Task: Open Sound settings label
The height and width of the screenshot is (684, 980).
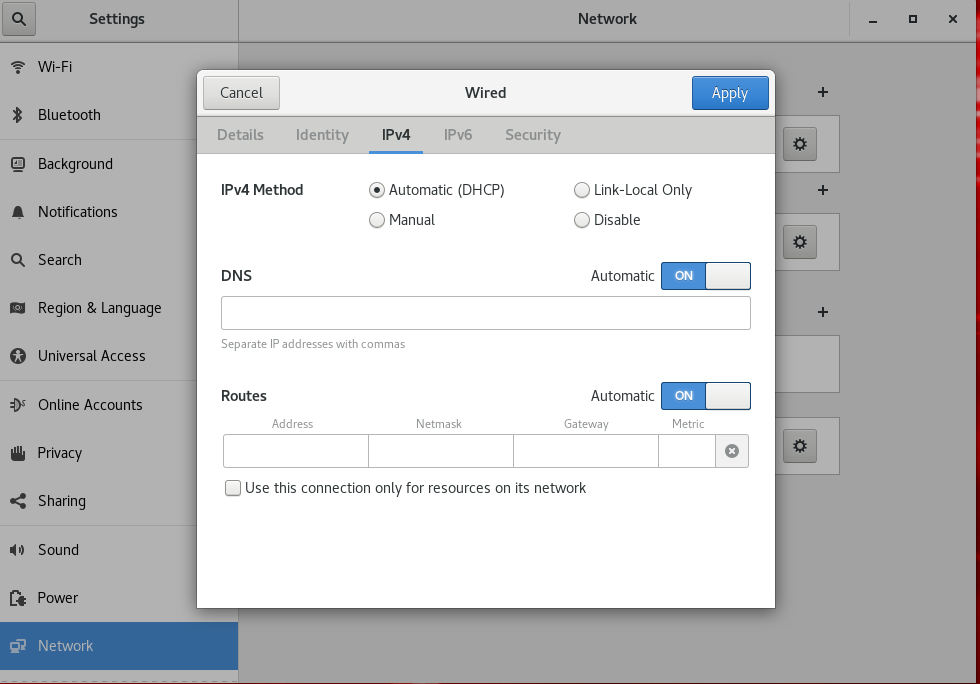Action: tap(58, 550)
